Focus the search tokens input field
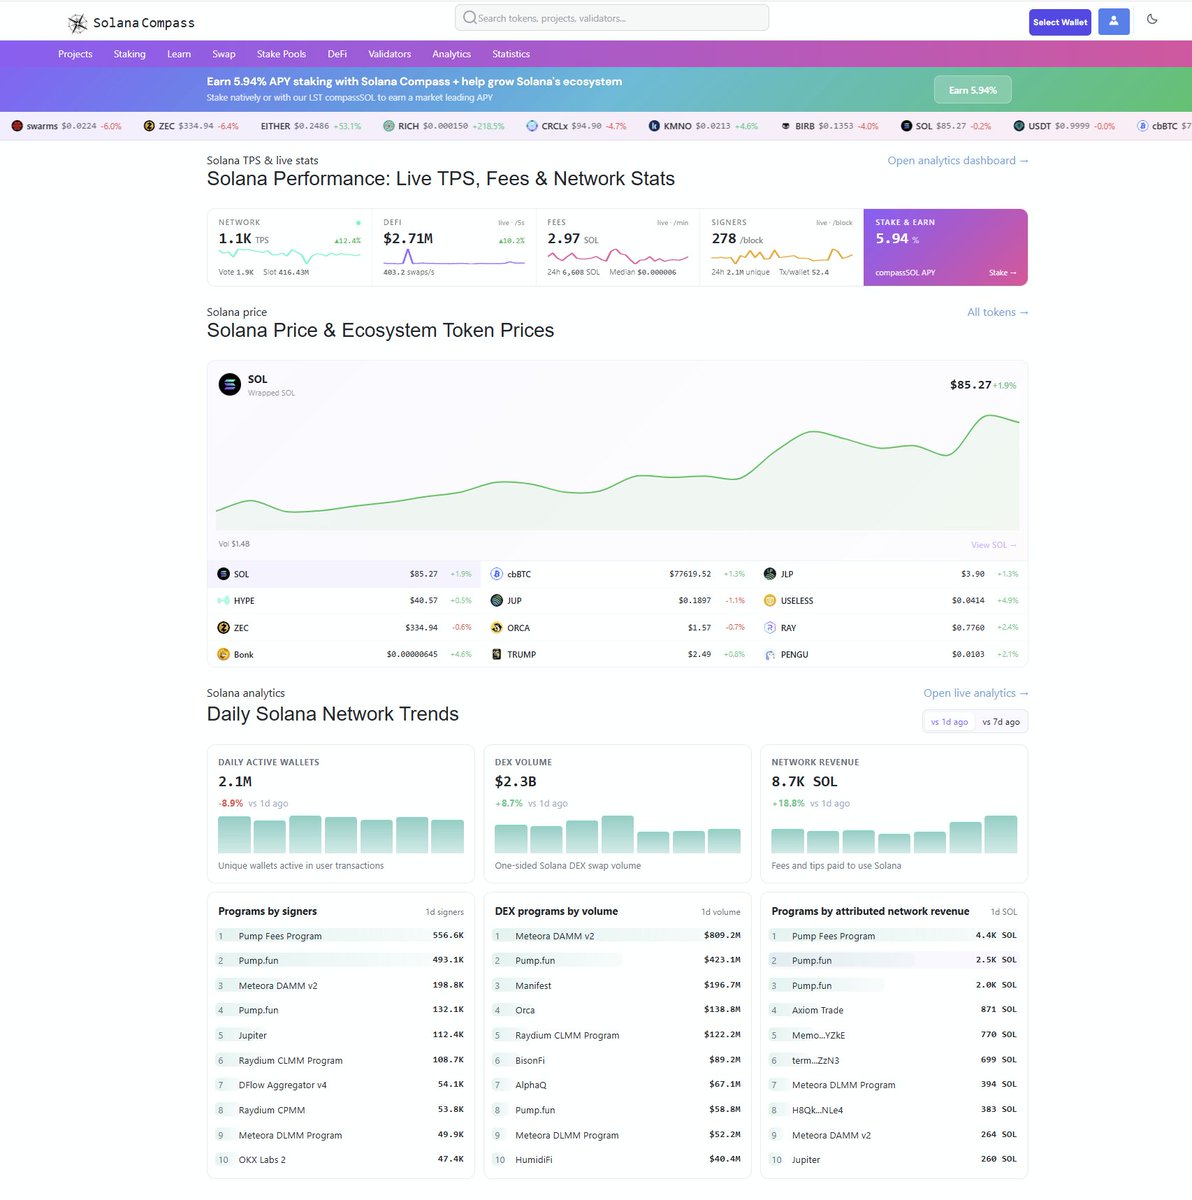The image size is (1192, 1200). click(612, 18)
